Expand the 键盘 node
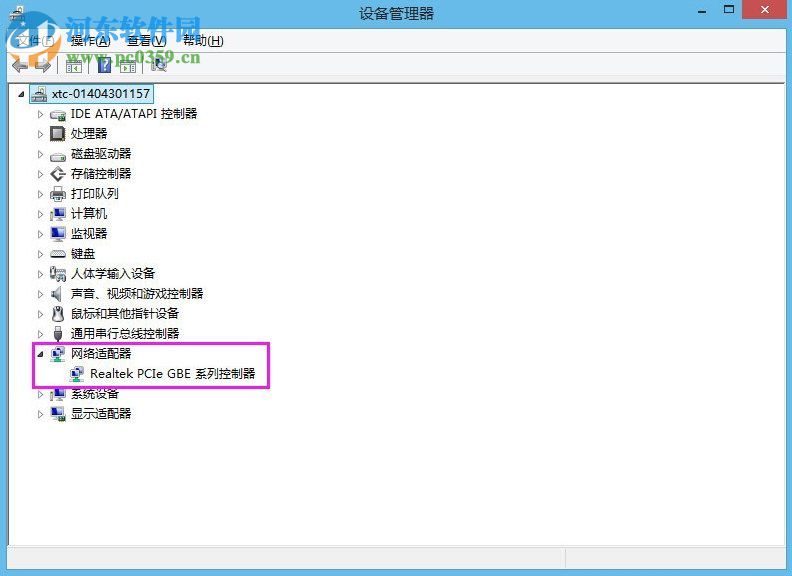This screenshot has height=576, width=792. (40, 254)
